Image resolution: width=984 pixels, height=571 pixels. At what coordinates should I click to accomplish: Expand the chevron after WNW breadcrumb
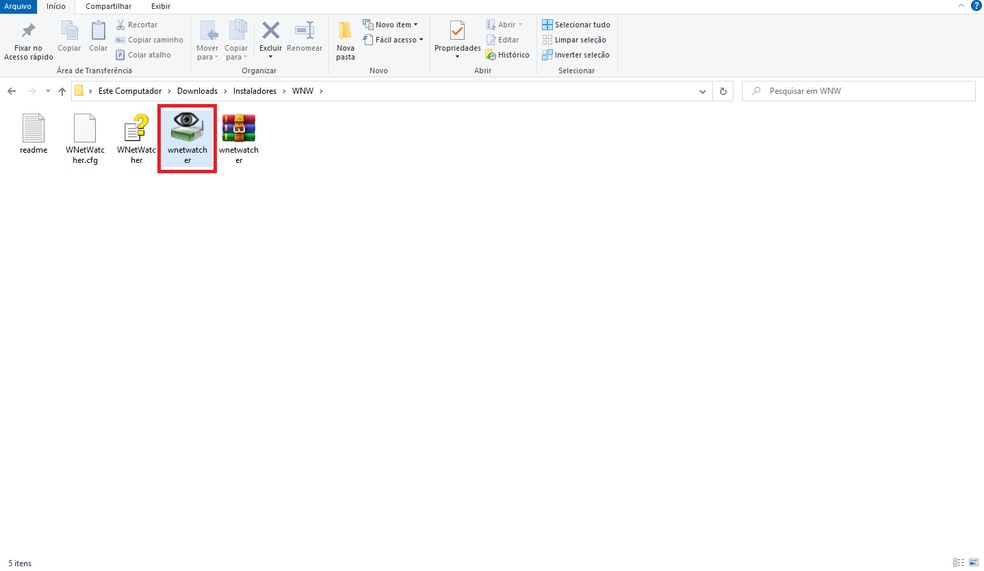pos(321,91)
